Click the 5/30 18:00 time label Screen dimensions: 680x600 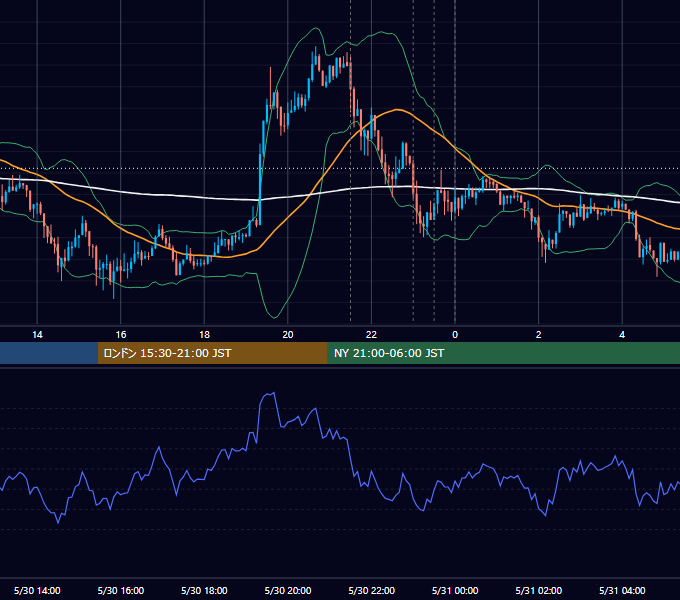[x=204, y=590]
